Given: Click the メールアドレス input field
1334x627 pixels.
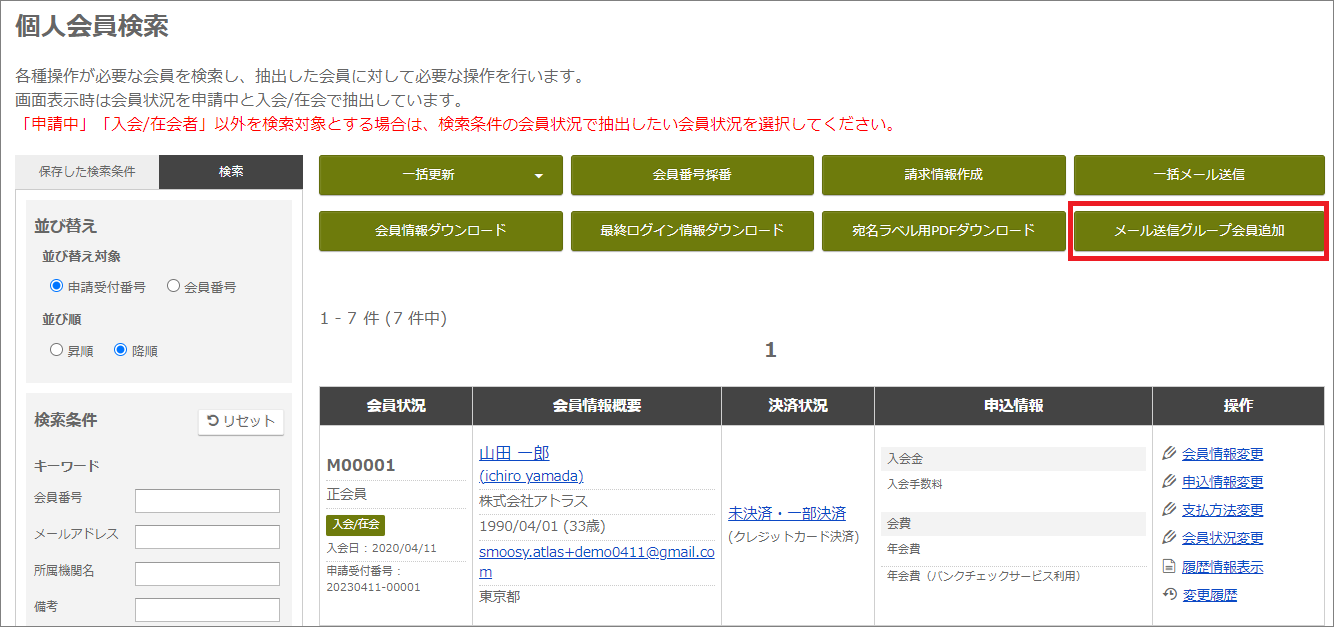Looking at the screenshot, I should 207,537.
